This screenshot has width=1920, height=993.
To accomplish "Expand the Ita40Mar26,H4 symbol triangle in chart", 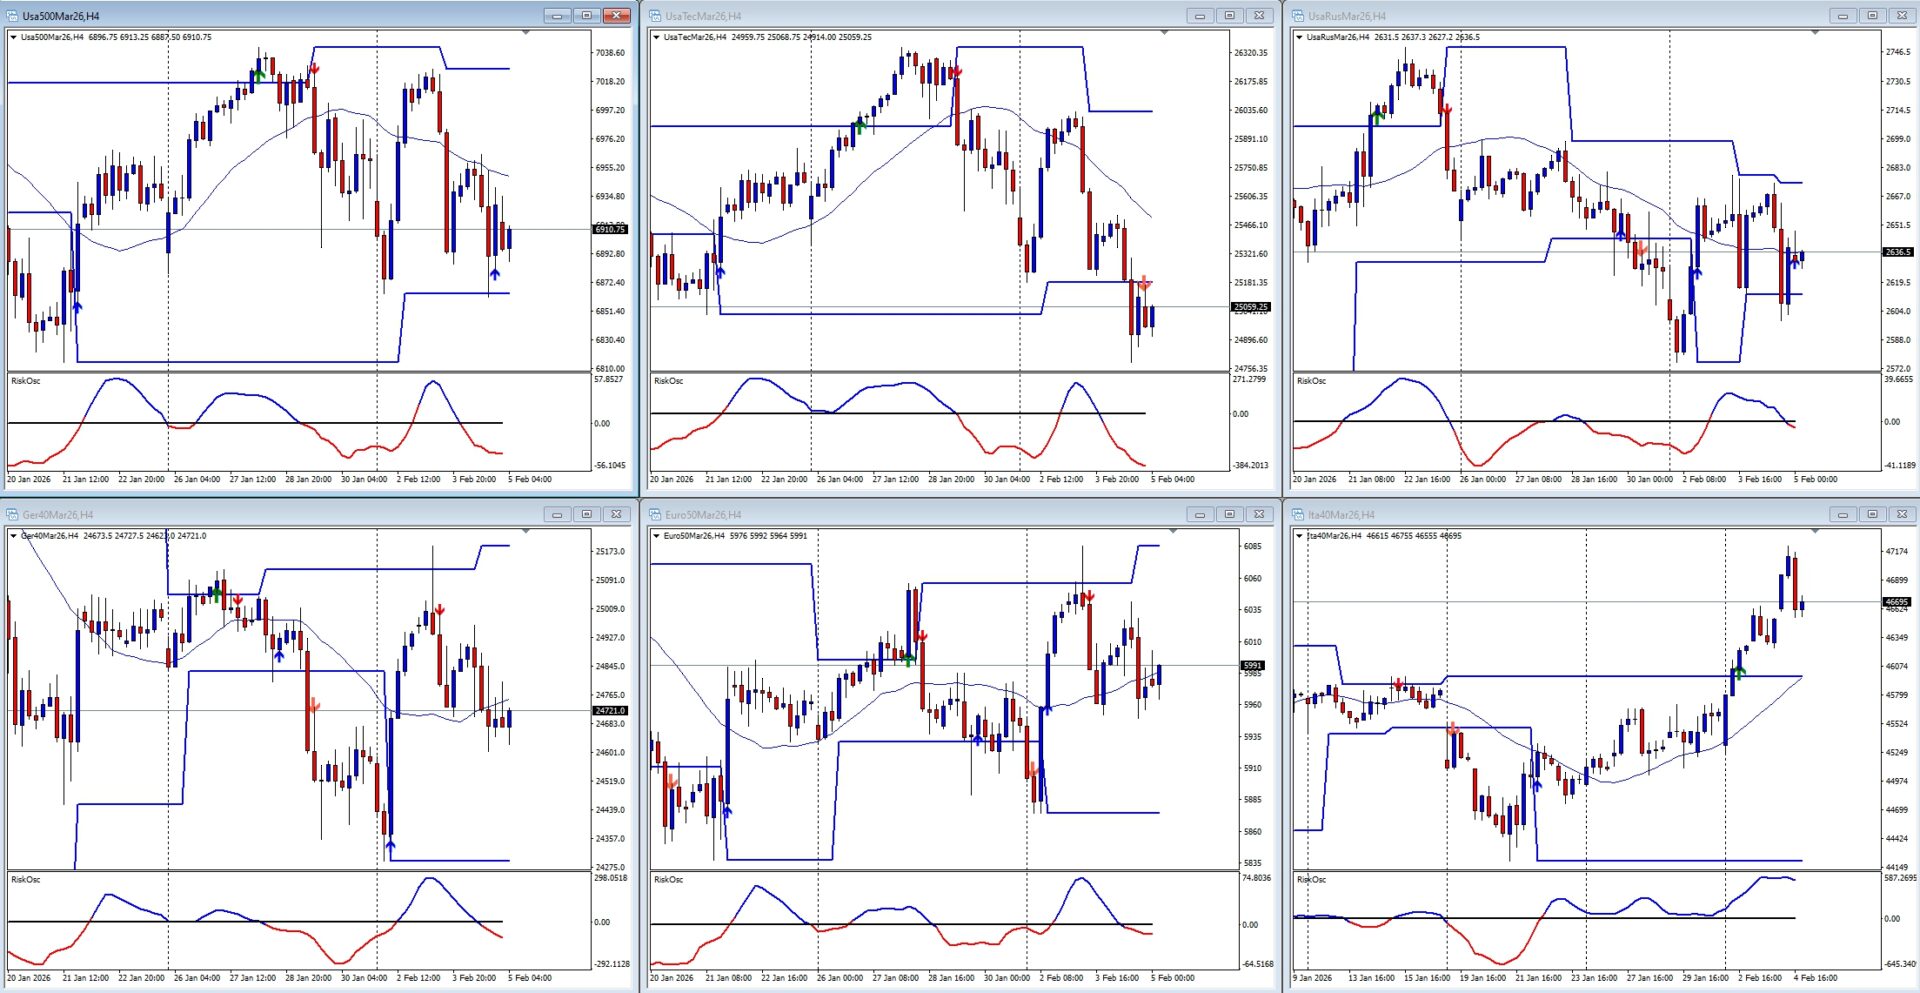I will [x=1300, y=536].
